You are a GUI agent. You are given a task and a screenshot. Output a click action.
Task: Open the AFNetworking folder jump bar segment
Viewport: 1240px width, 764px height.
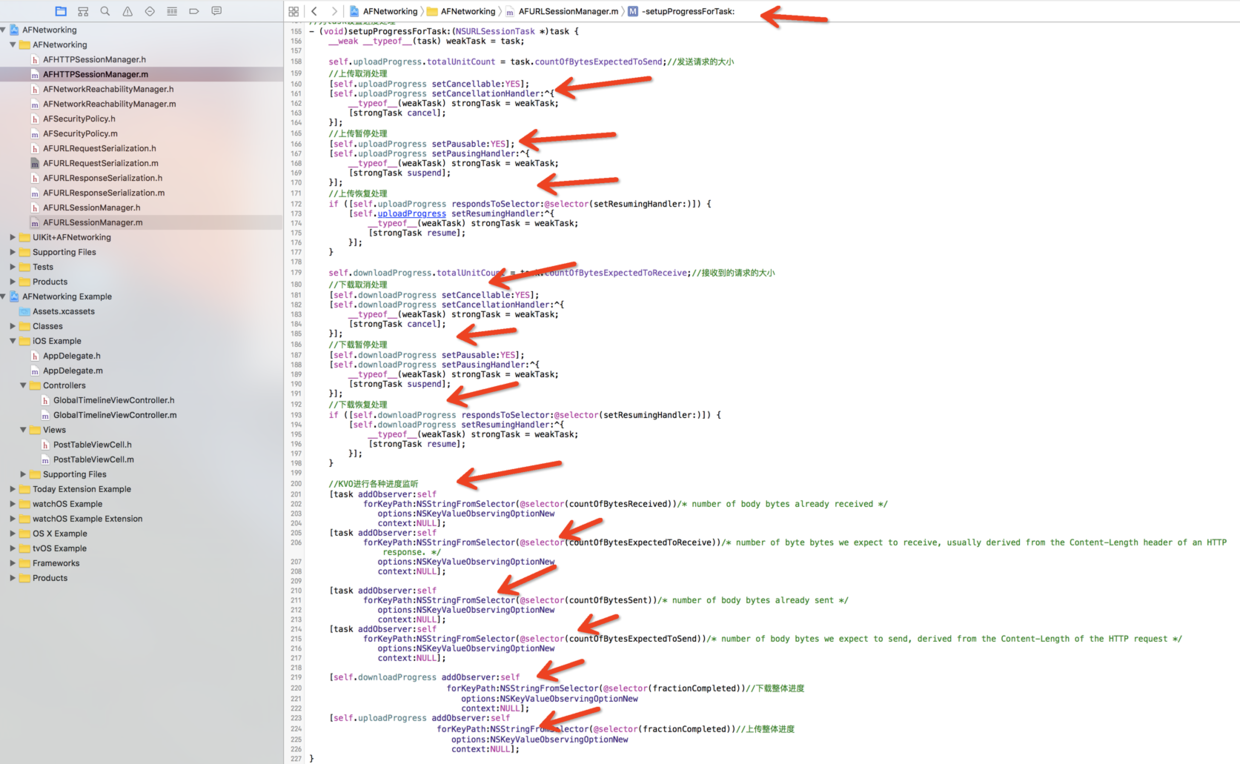point(461,11)
